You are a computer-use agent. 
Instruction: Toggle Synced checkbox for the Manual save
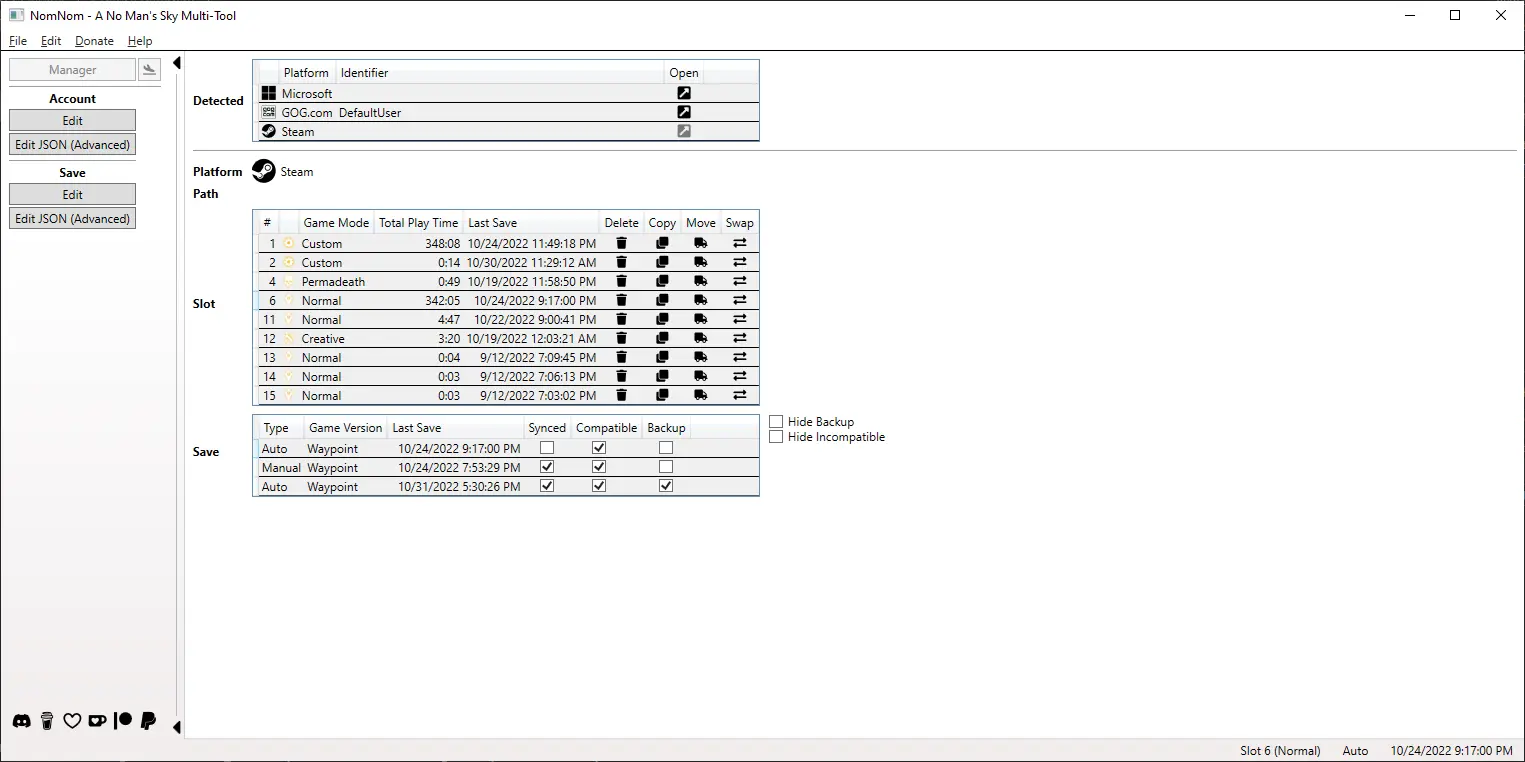[x=547, y=467]
